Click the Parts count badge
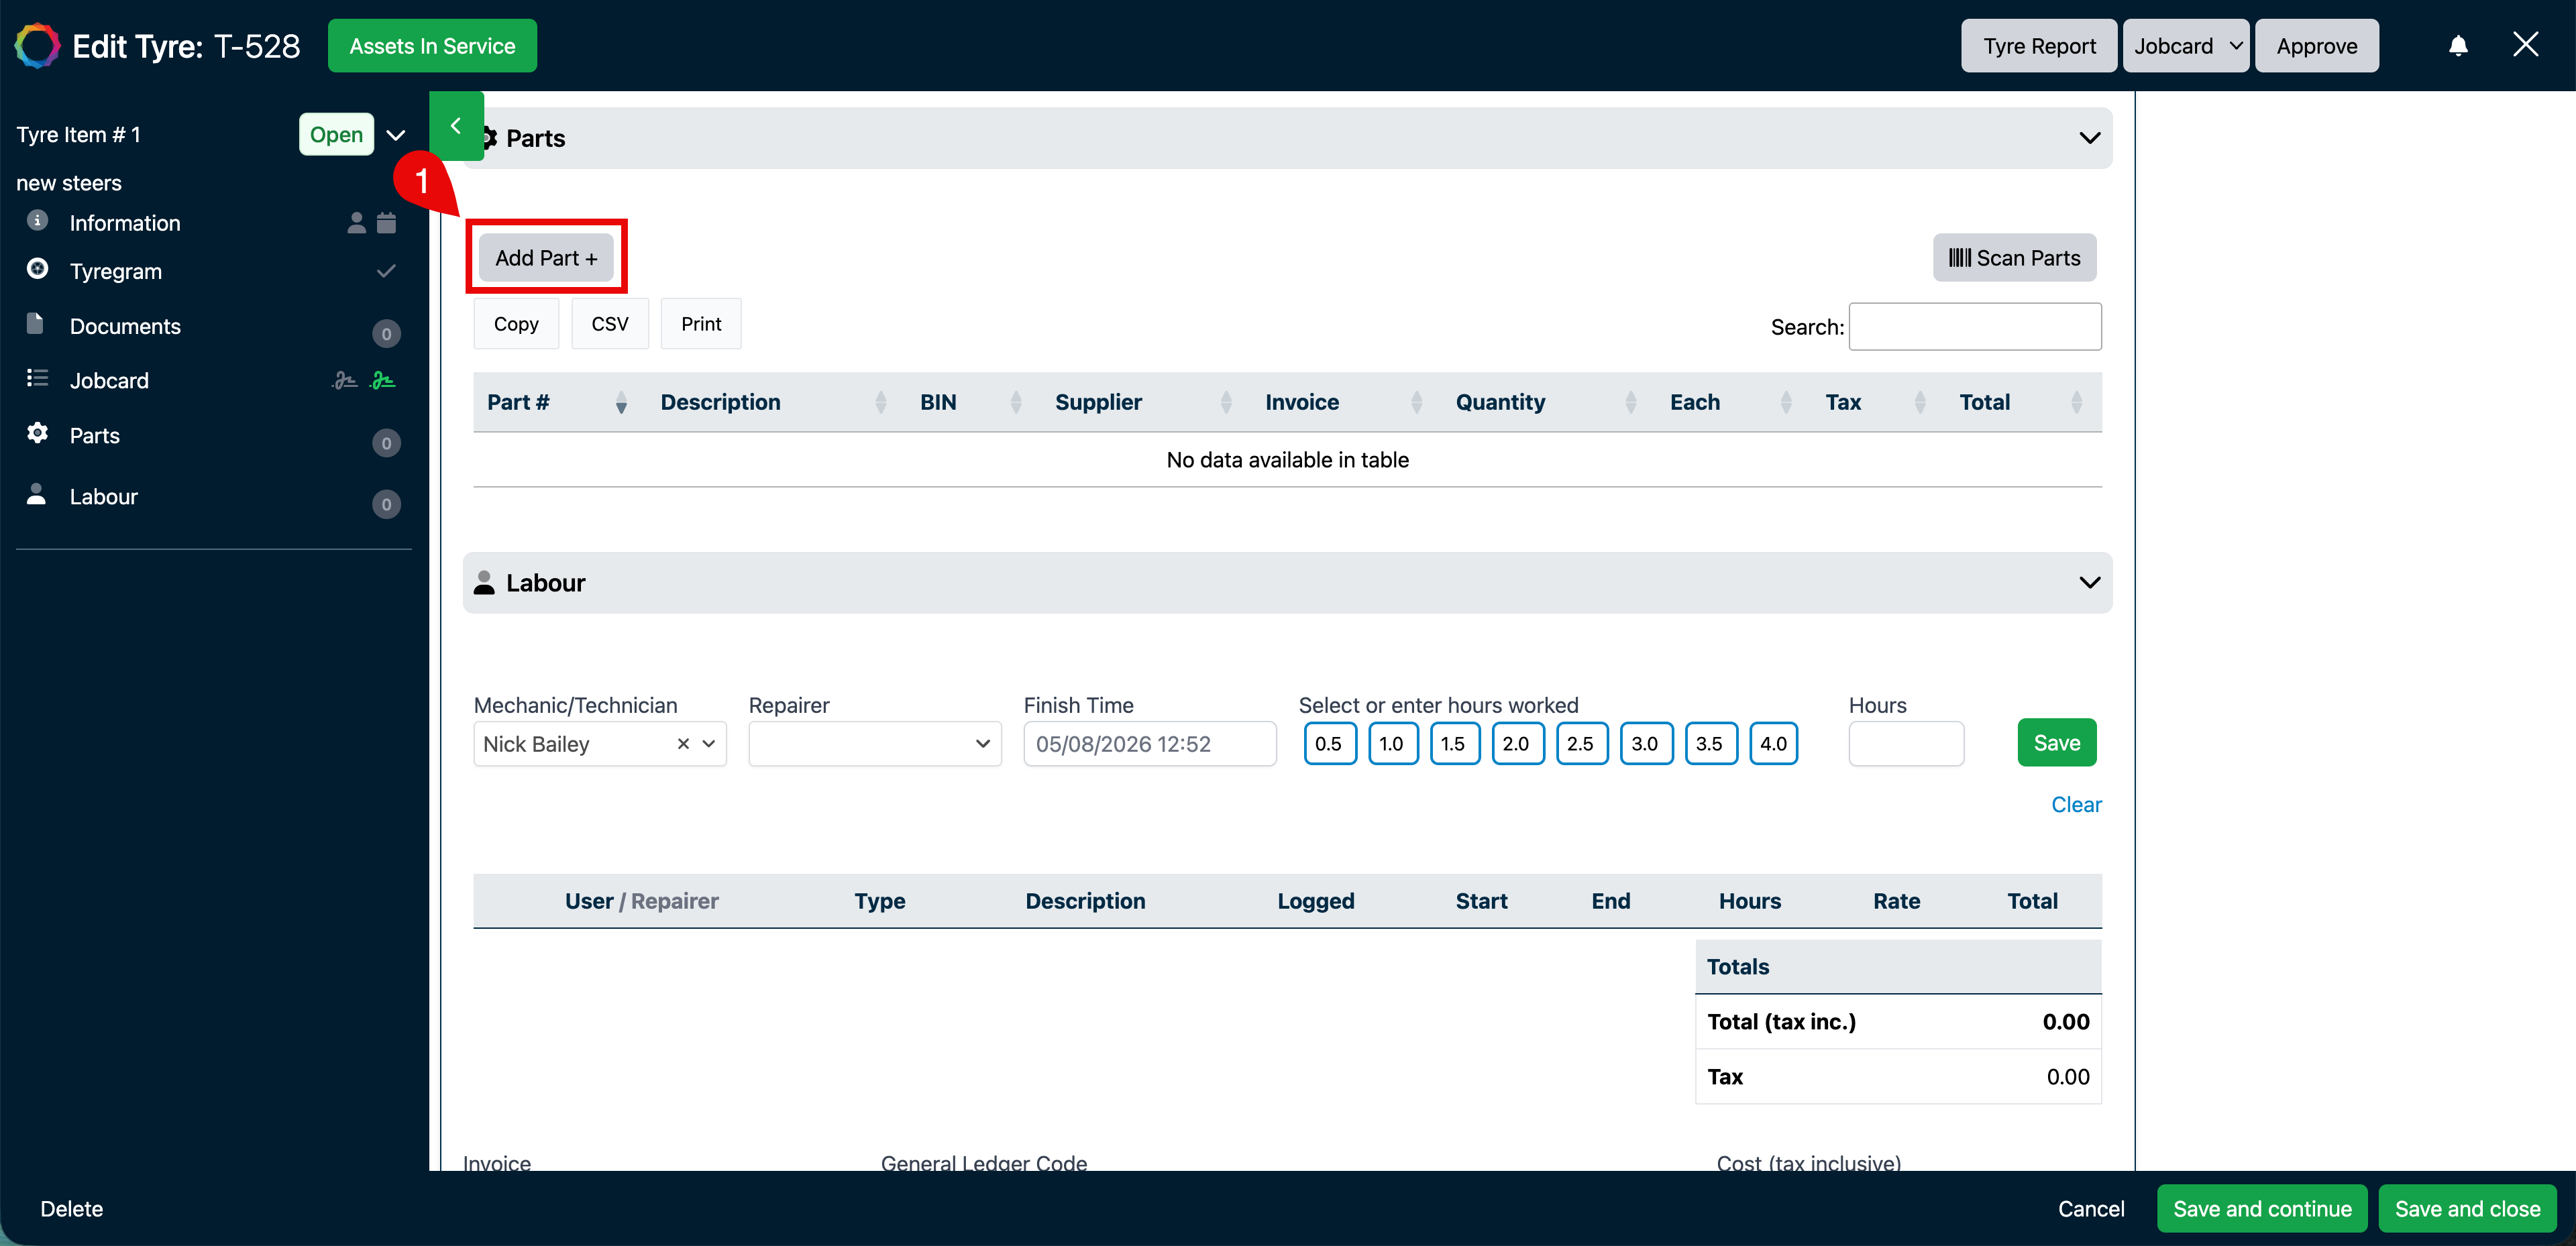Image resolution: width=2576 pixels, height=1246 pixels. tap(386, 443)
